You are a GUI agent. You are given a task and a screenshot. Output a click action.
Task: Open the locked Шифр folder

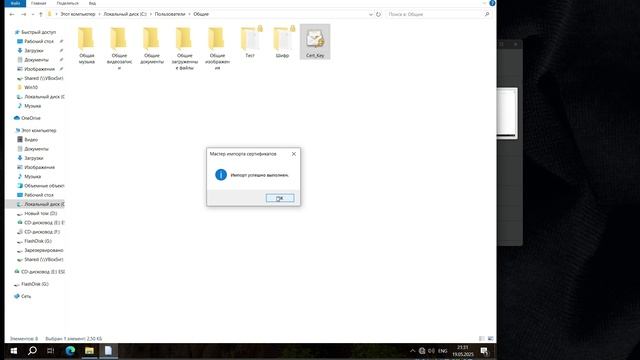coord(282,42)
